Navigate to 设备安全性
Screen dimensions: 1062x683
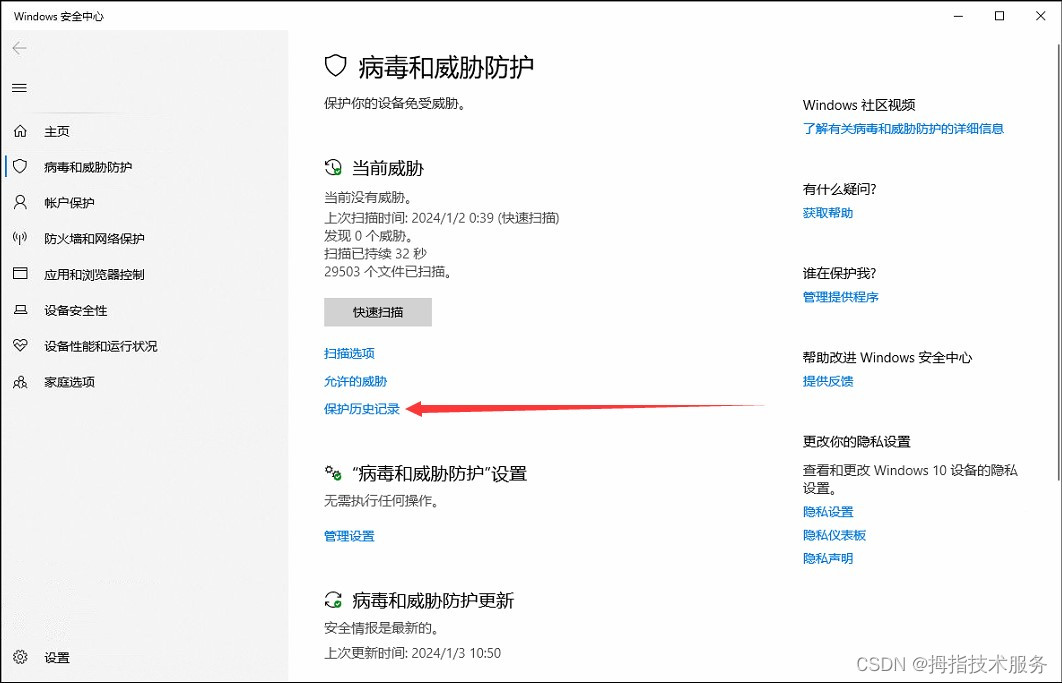click(76, 310)
